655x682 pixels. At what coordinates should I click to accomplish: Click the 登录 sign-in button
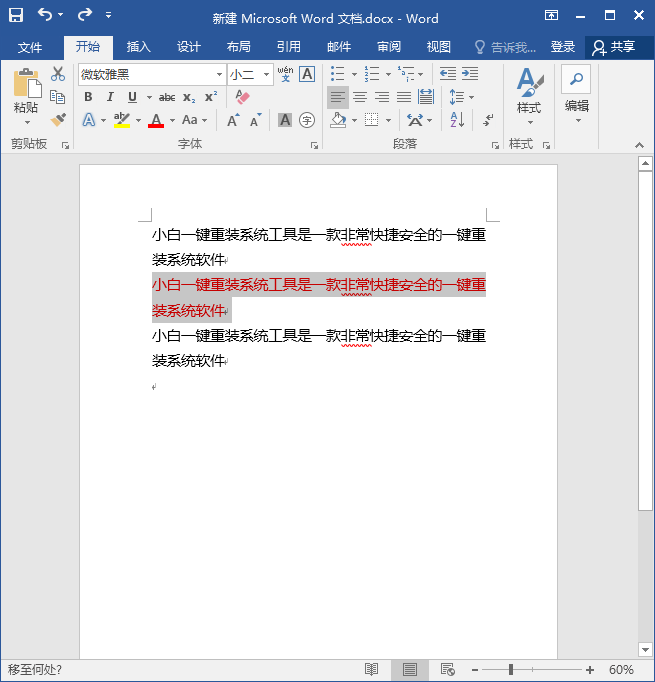pyautogui.click(x=563, y=47)
